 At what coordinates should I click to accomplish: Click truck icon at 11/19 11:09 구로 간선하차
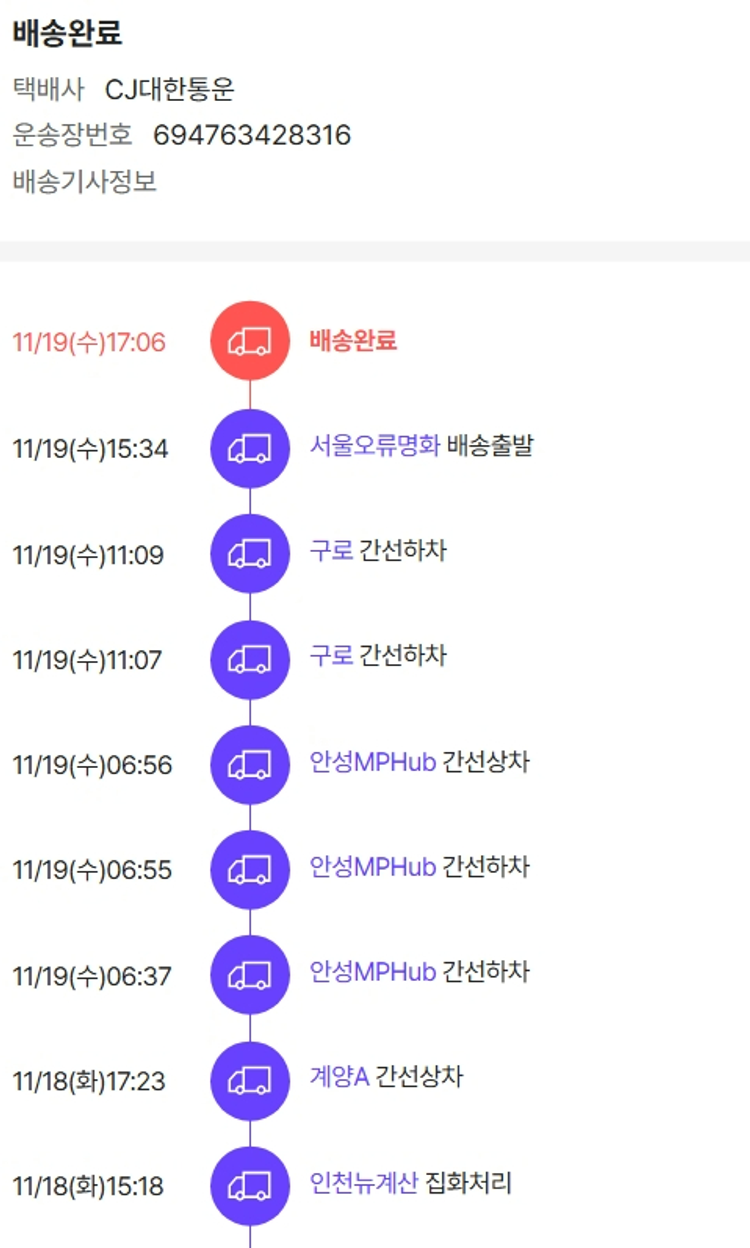click(x=249, y=554)
